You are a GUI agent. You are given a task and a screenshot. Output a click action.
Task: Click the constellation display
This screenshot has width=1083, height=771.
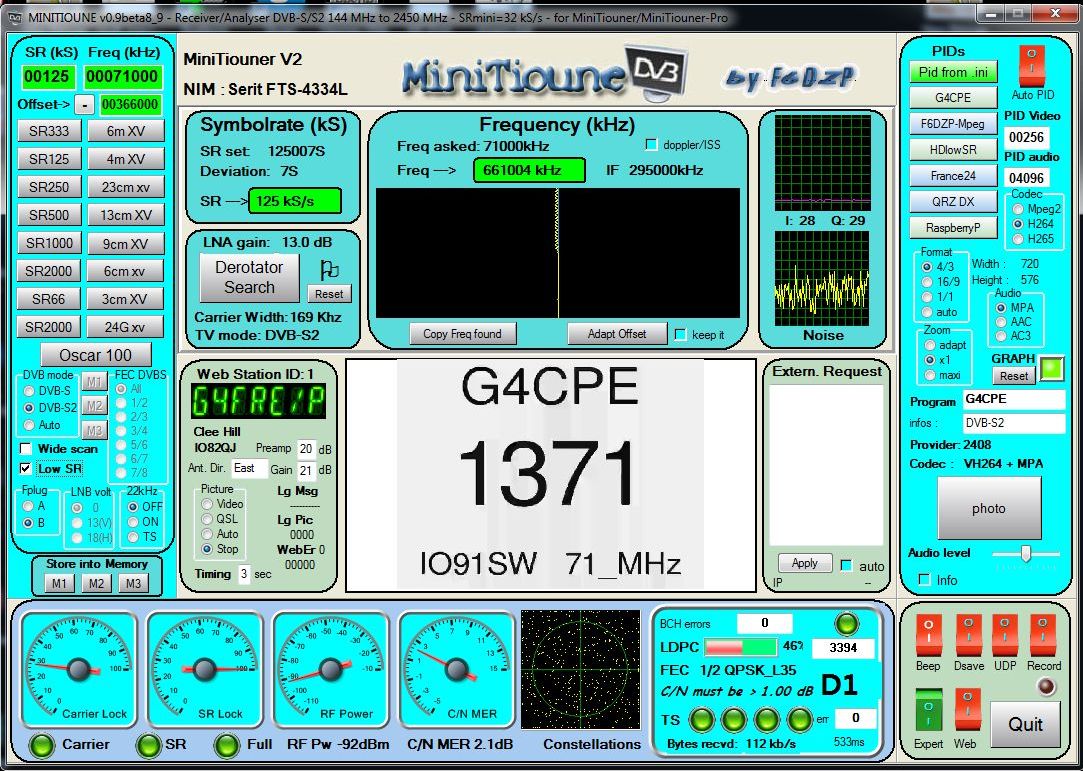581,669
